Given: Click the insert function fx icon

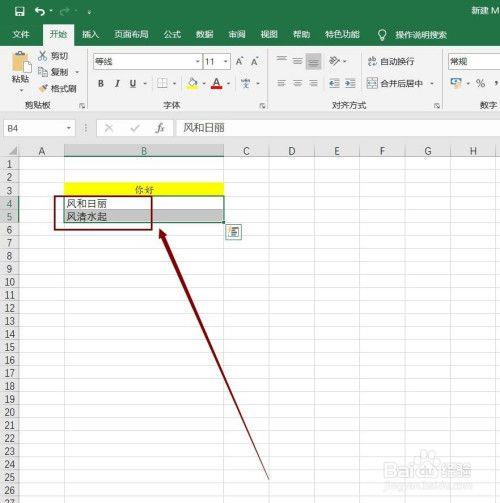Looking at the screenshot, I should coord(160,128).
